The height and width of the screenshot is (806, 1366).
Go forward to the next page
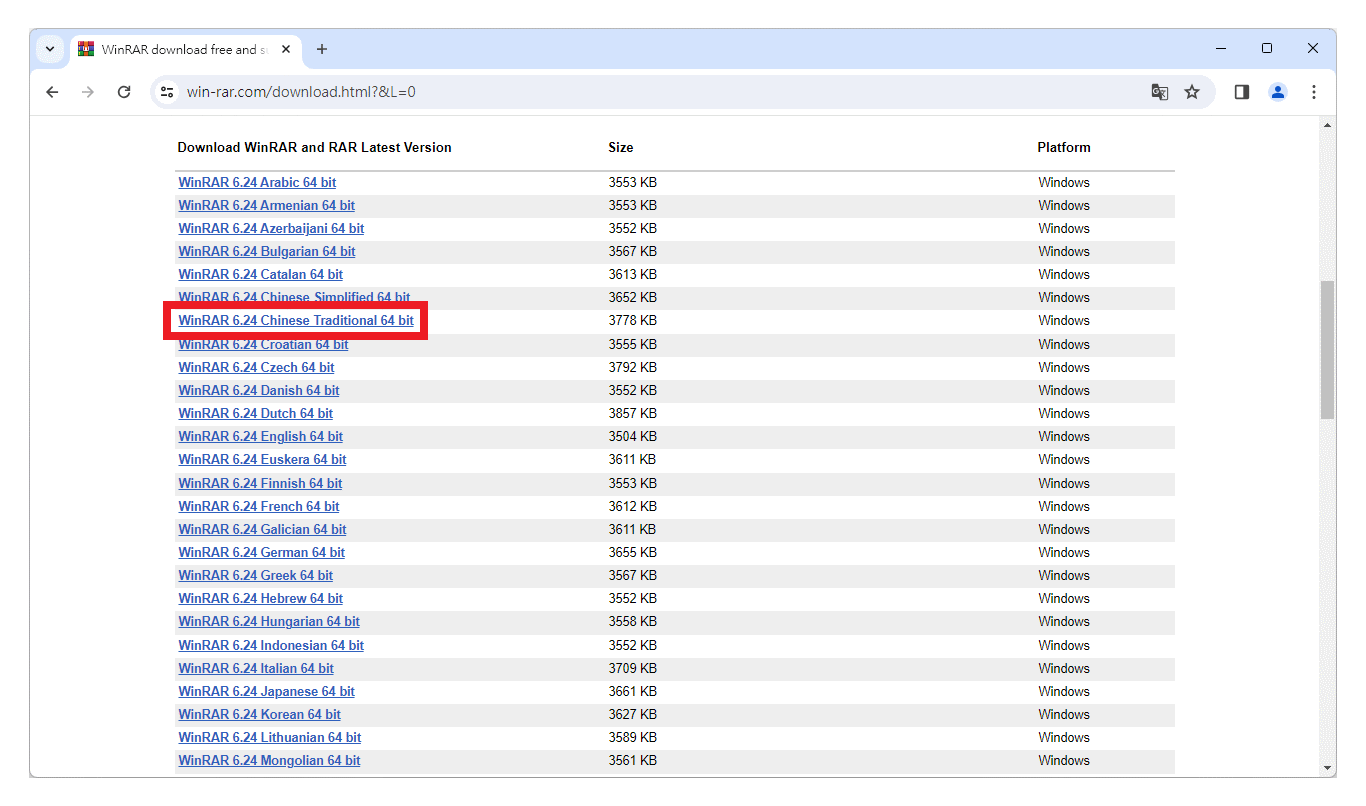[88, 92]
